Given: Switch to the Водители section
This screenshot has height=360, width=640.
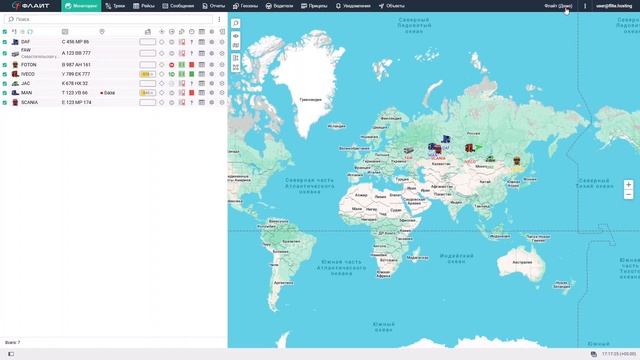Looking at the screenshot, I should coord(279,6).
